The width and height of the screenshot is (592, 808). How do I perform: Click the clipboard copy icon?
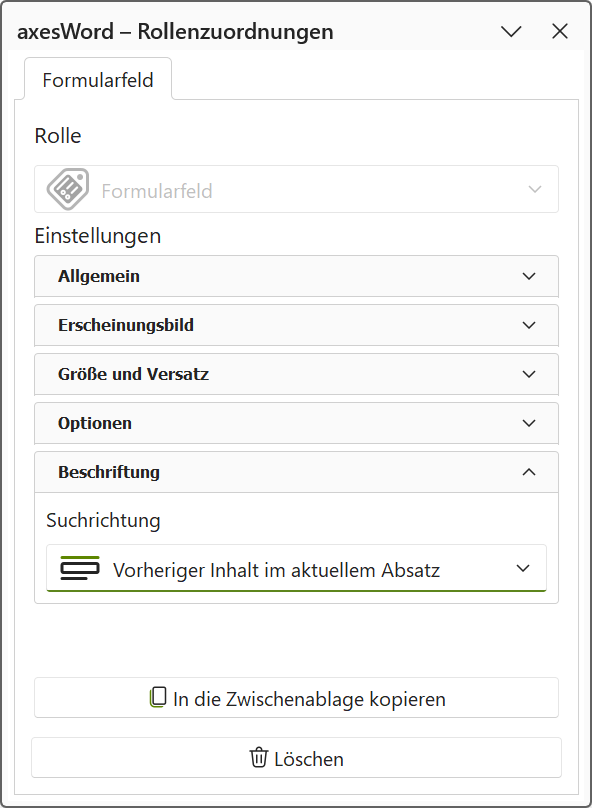[x=158, y=697]
